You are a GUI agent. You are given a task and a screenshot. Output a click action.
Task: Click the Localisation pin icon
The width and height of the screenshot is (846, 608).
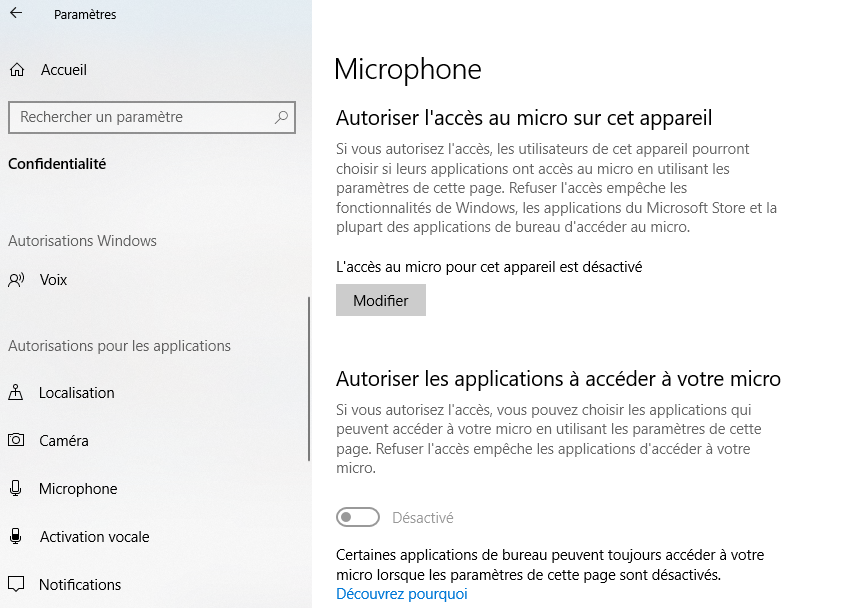click(x=16, y=392)
